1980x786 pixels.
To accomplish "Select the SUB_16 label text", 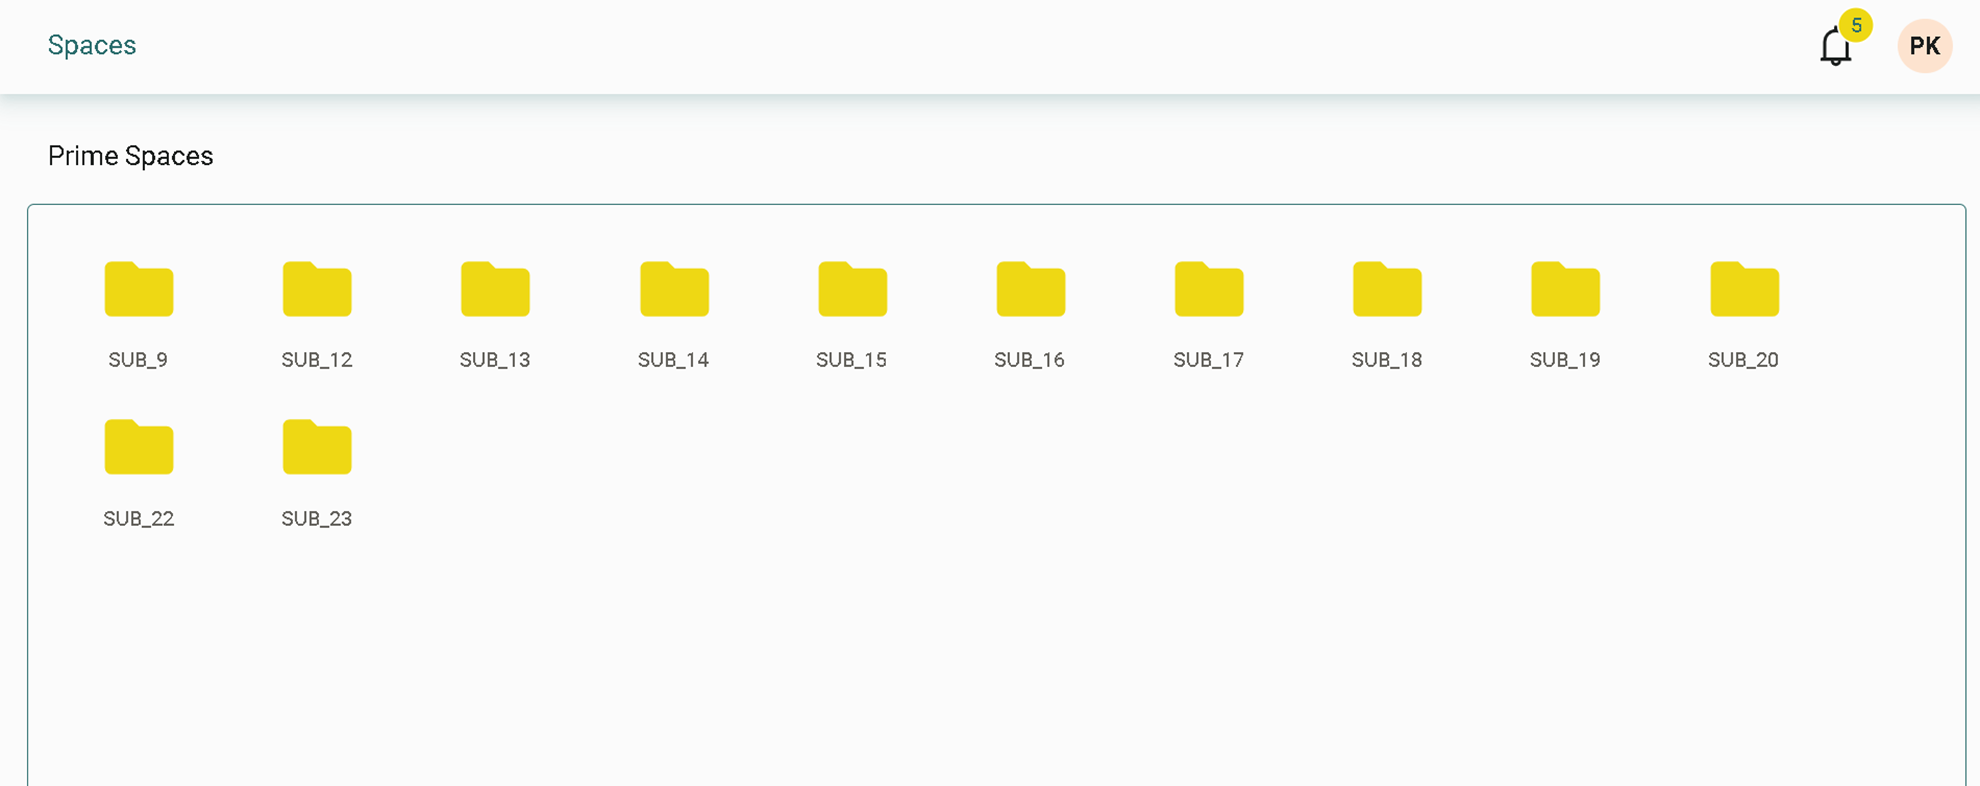I will pyautogui.click(x=1030, y=360).
